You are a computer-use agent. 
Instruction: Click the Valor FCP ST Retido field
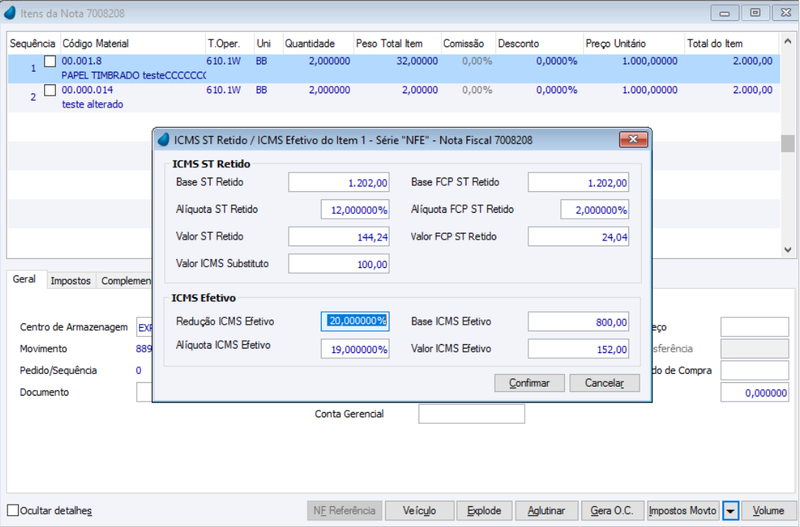pos(579,237)
